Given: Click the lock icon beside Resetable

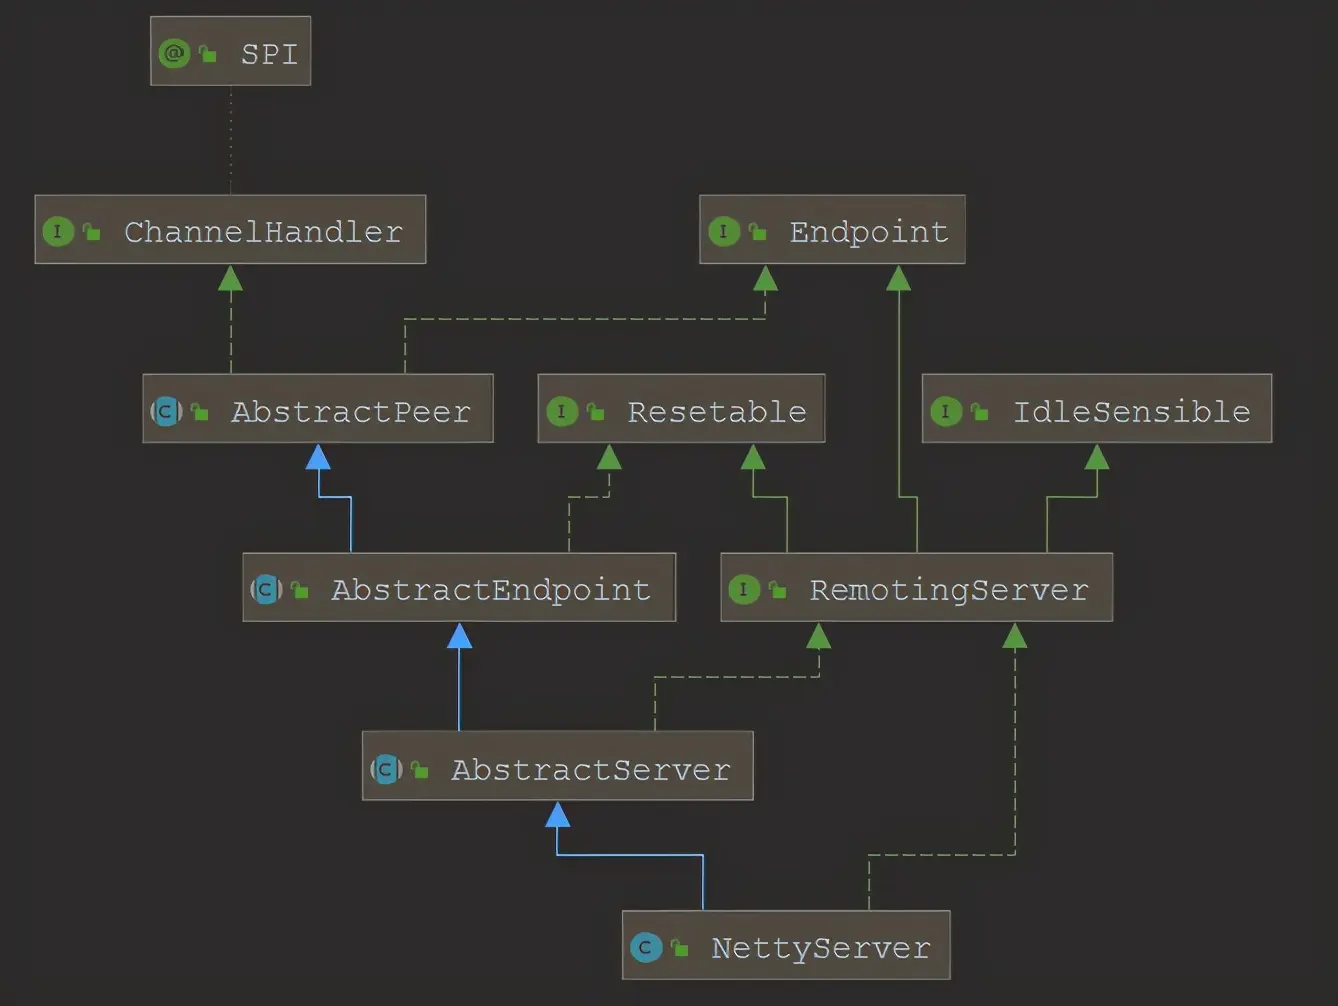Looking at the screenshot, I should [x=596, y=411].
